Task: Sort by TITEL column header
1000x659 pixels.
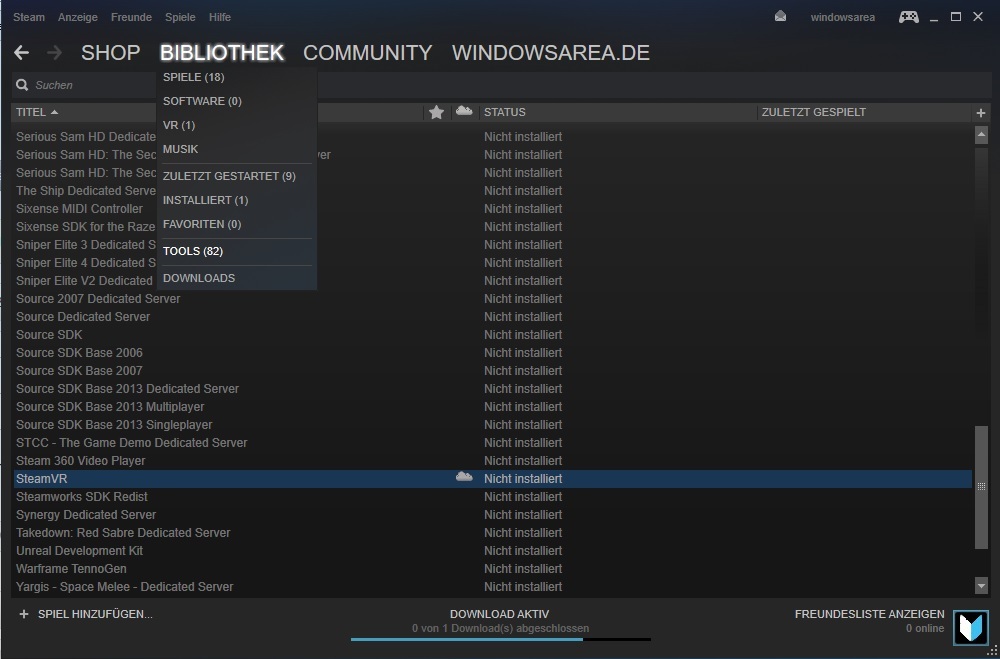Action: tap(37, 112)
